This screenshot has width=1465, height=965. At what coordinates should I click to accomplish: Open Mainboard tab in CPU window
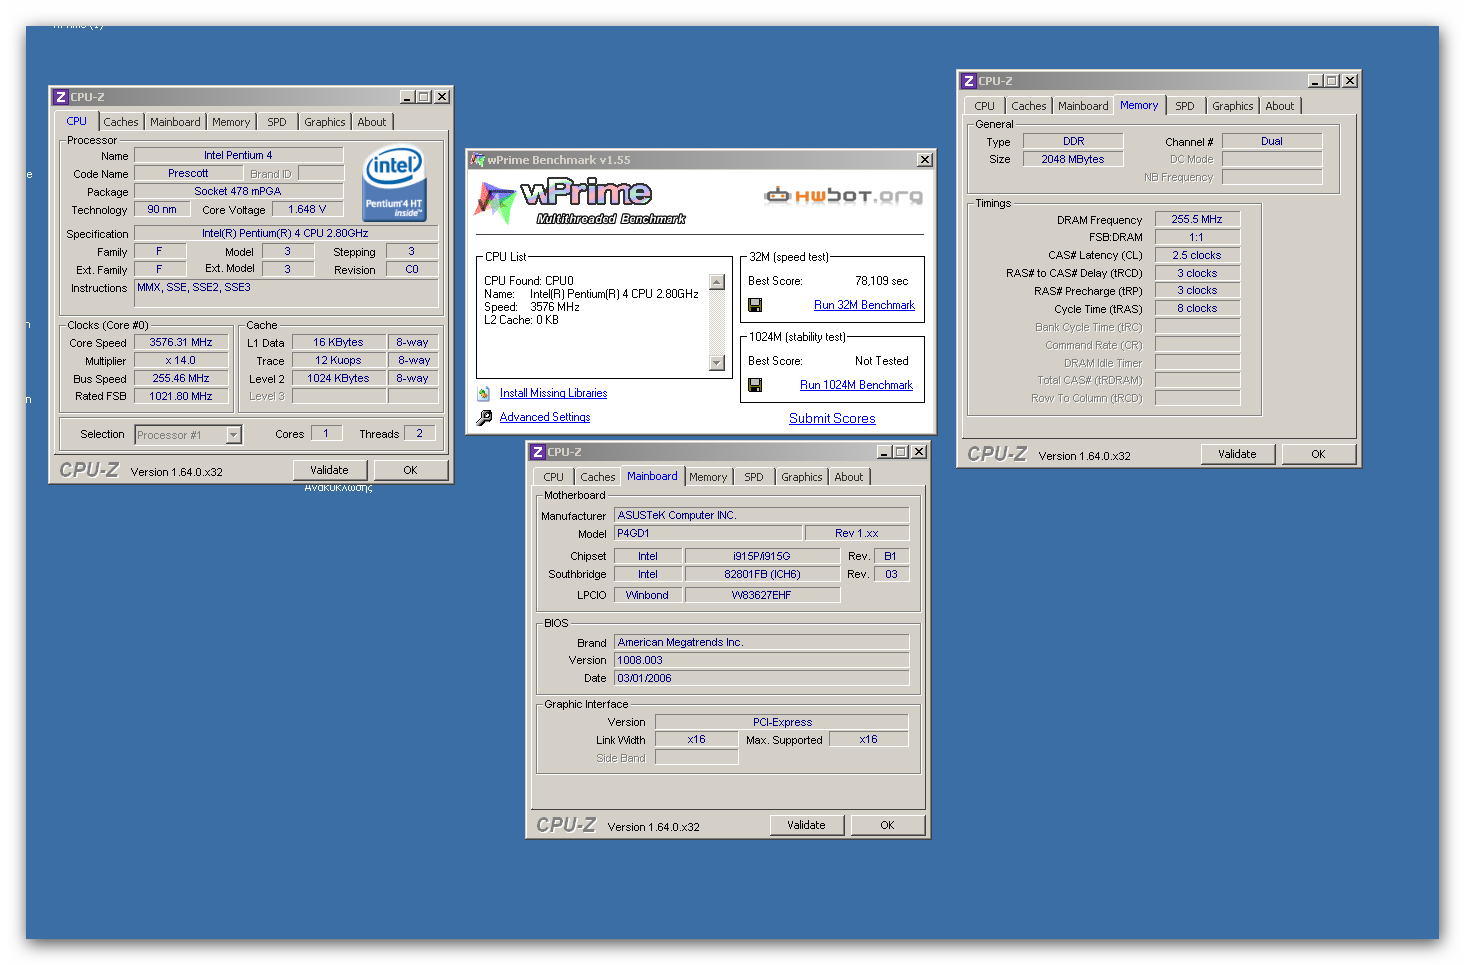point(175,122)
